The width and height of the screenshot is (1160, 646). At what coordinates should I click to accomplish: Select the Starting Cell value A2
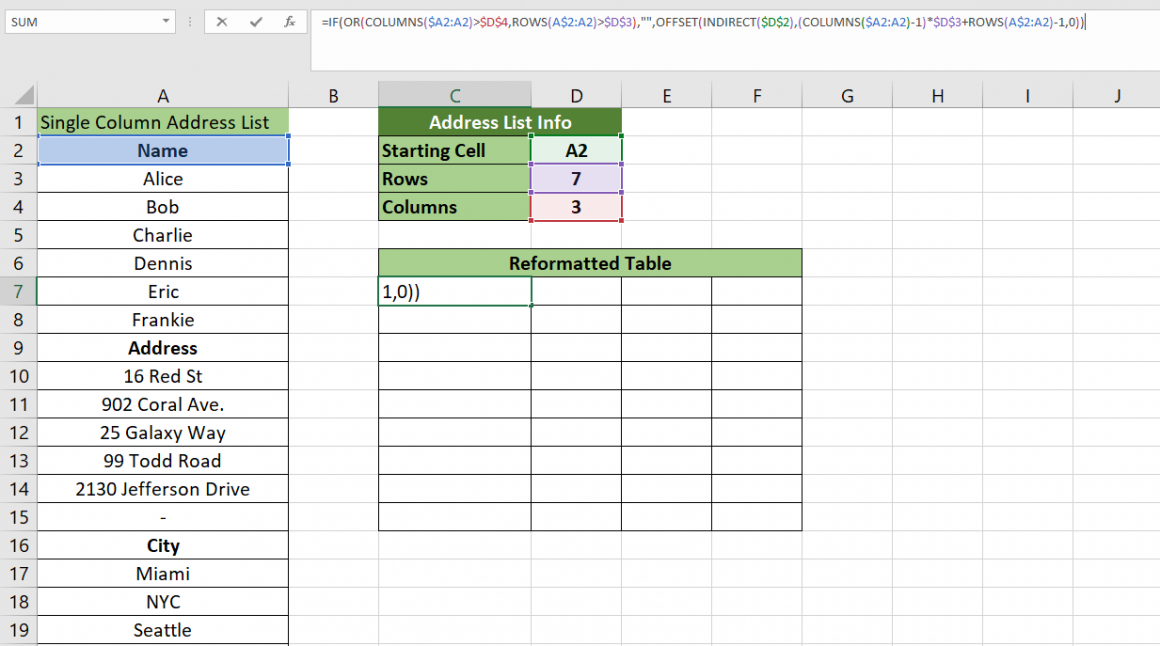point(576,149)
